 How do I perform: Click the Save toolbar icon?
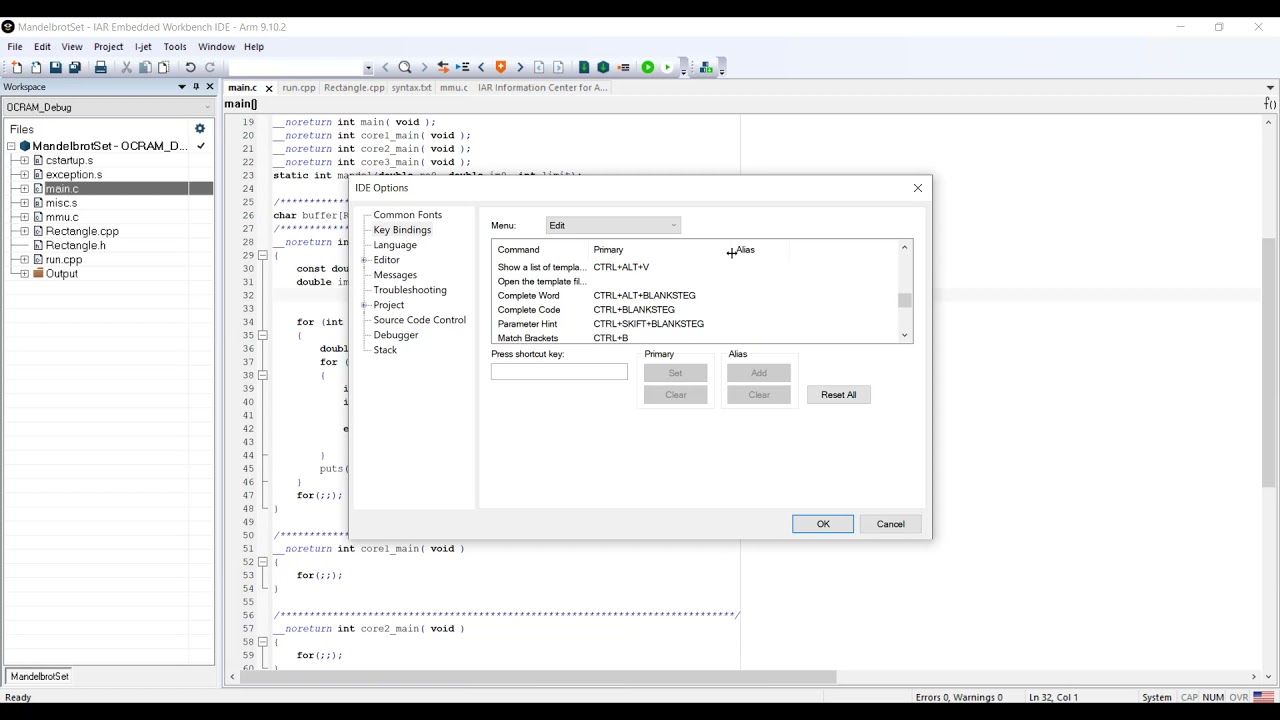pos(55,67)
